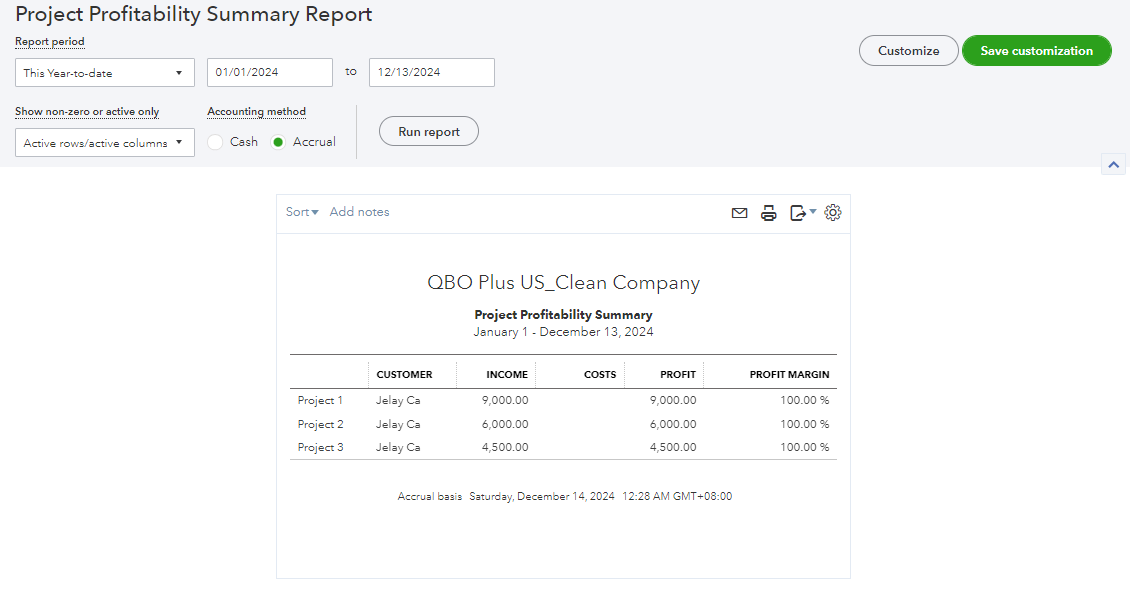Select the Accrual accounting method
The width and height of the screenshot is (1130, 613).
tap(278, 142)
